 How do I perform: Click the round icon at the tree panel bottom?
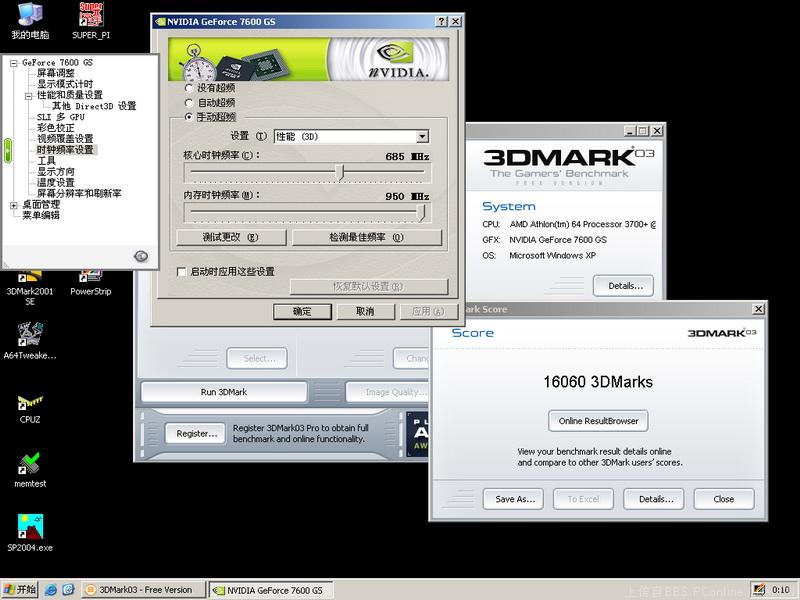[141, 256]
